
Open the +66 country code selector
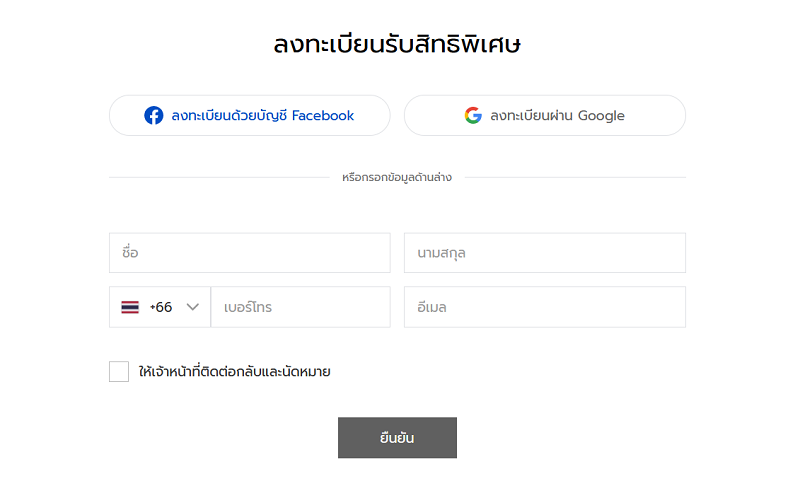(160, 307)
